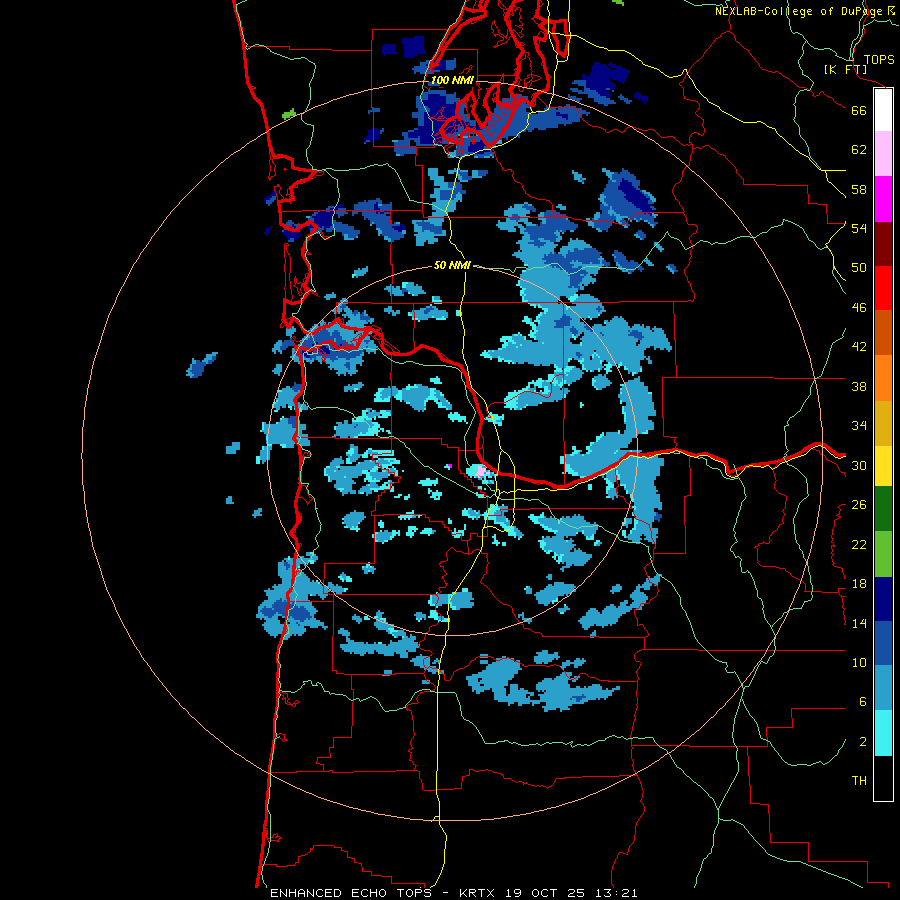Click the legend value 50

(x=859, y=268)
